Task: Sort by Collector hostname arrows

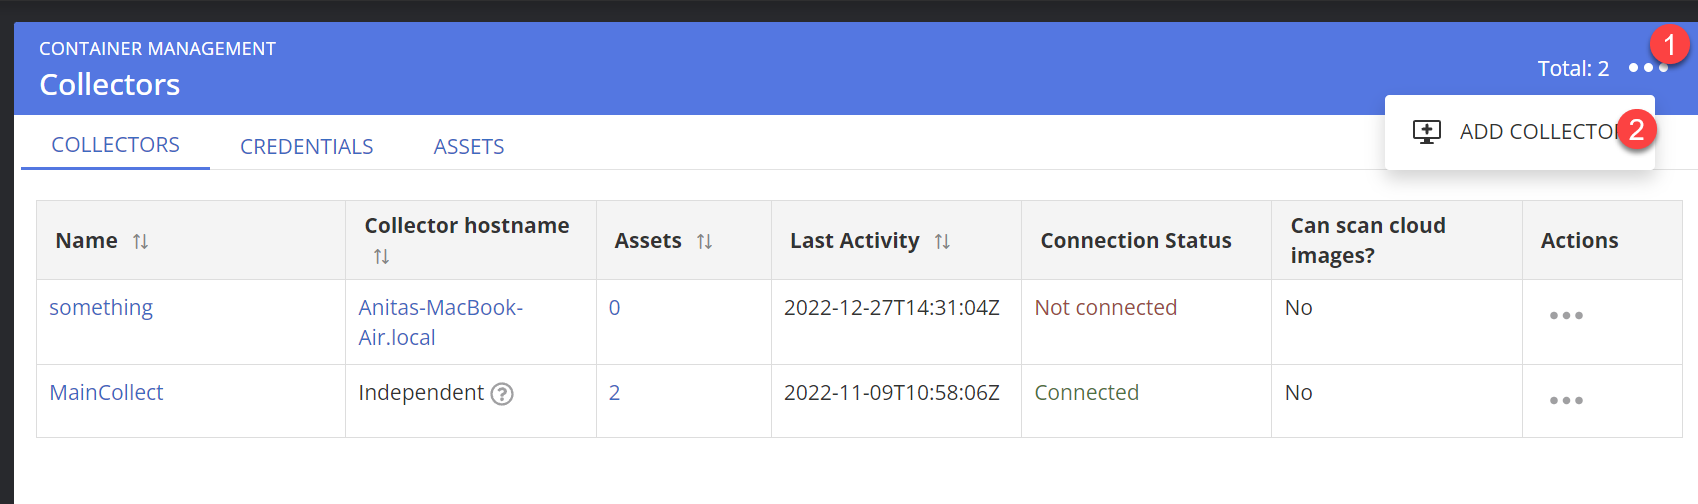Action: 381,257
